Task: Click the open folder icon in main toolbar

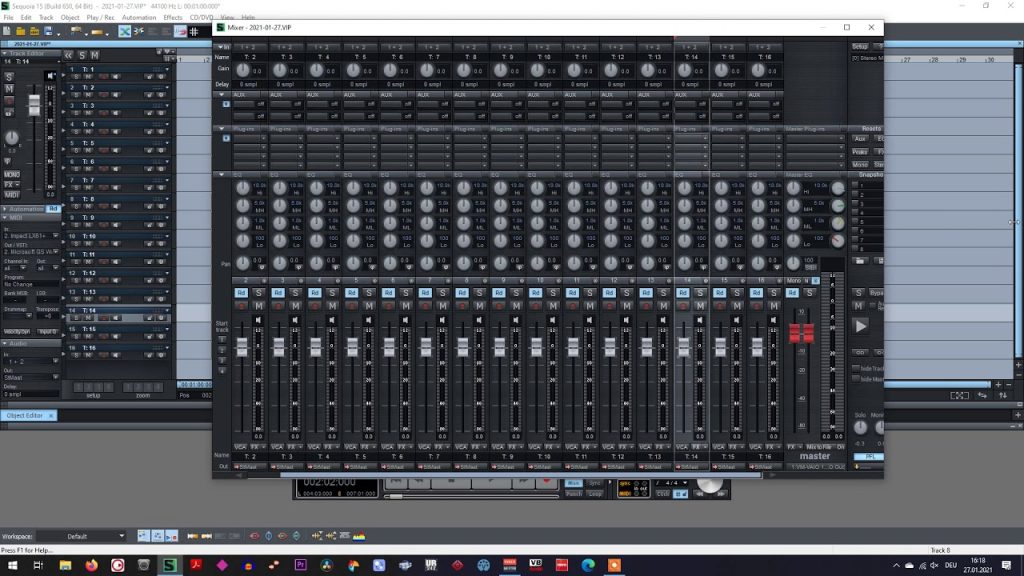Action: point(20,31)
